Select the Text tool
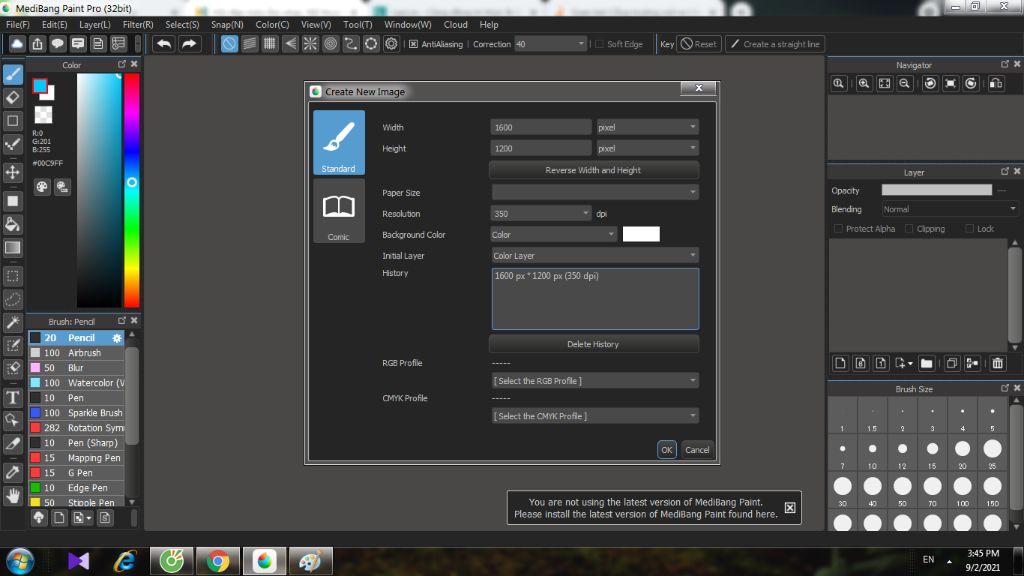This screenshot has height=576, width=1024. pyautogui.click(x=13, y=397)
